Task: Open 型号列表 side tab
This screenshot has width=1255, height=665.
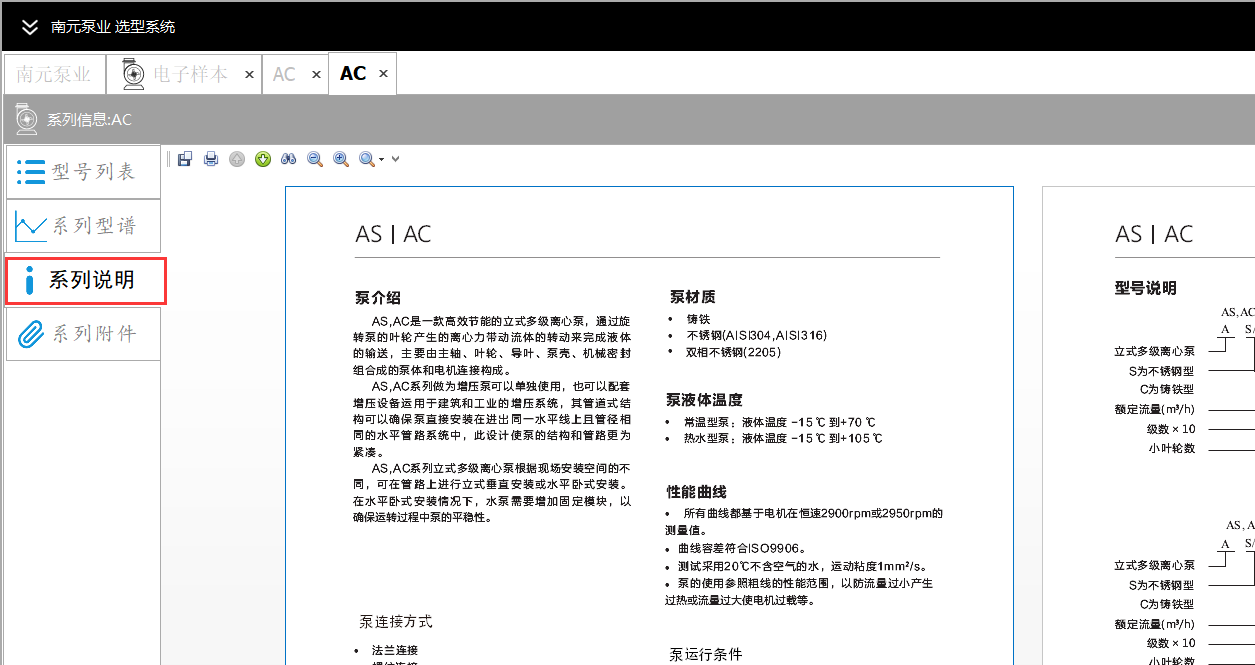Action: tap(83, 172)
